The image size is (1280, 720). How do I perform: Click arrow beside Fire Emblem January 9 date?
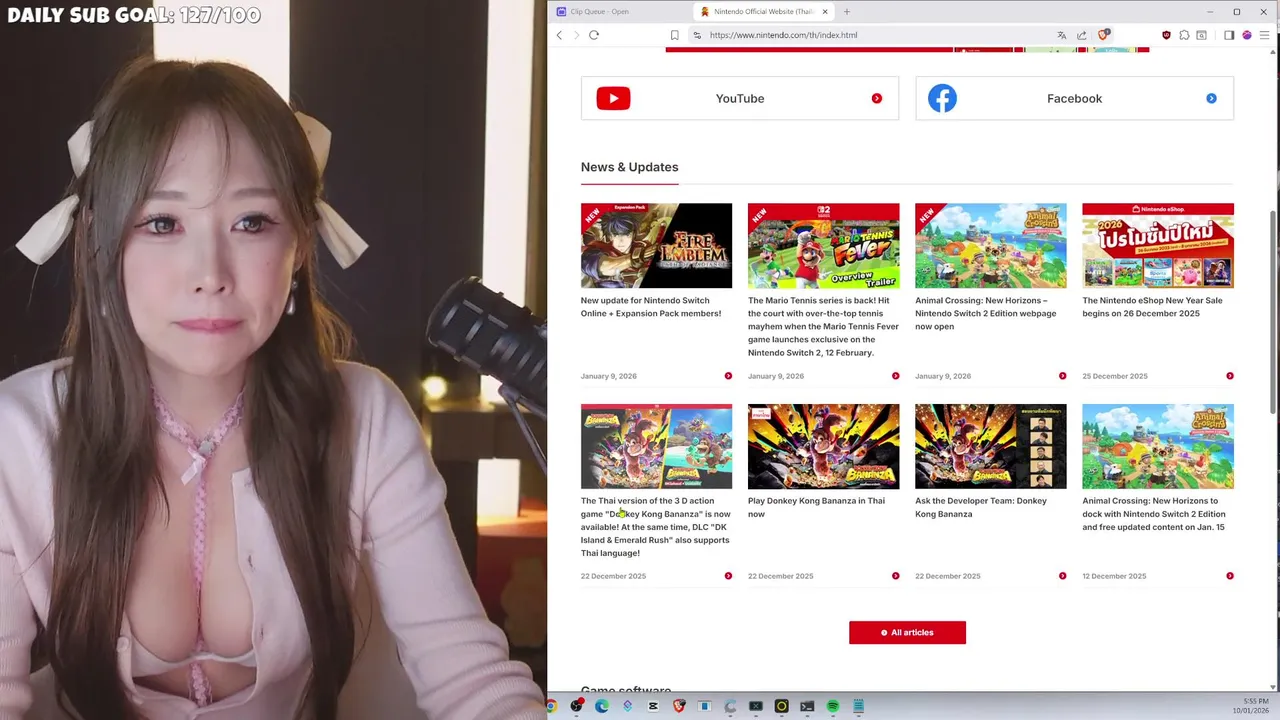pos(728,376)
